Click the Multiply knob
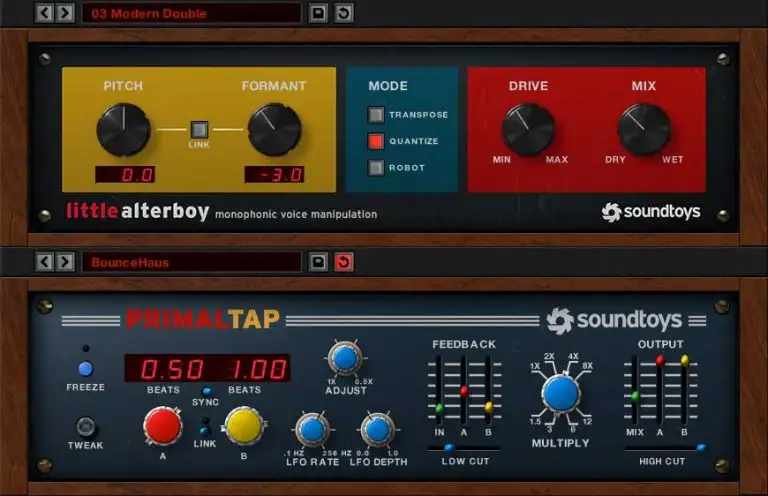Viewport: 768px width, 496px height. click(561, 394)
